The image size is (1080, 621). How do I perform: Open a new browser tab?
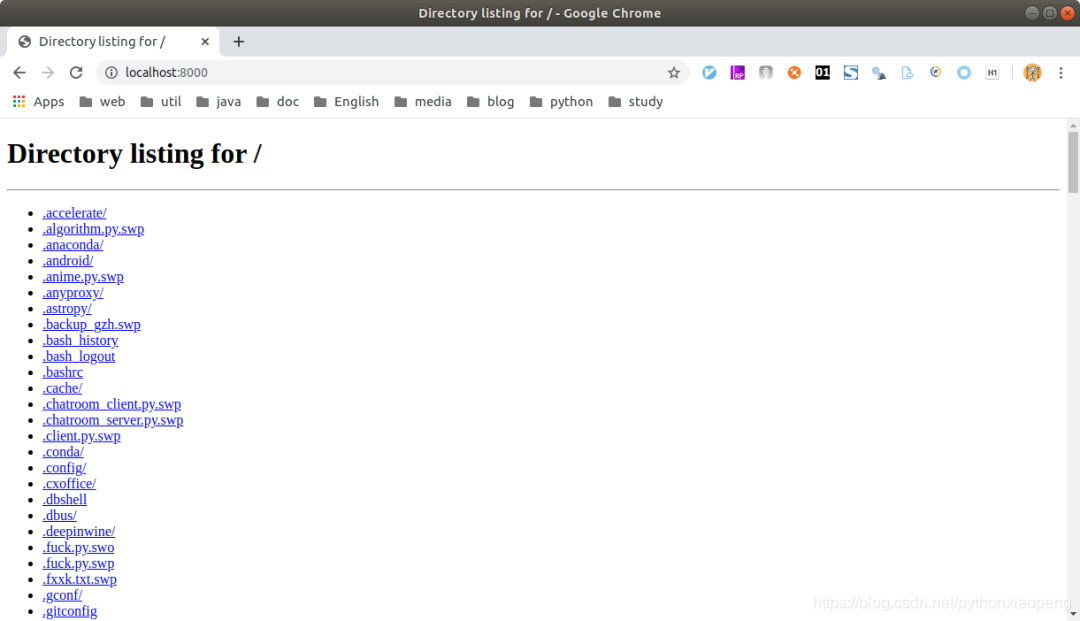click(238, 41)
